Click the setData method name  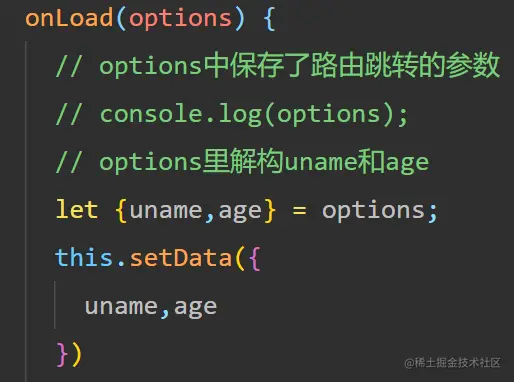pyautogui.click(x=180, y=258)
